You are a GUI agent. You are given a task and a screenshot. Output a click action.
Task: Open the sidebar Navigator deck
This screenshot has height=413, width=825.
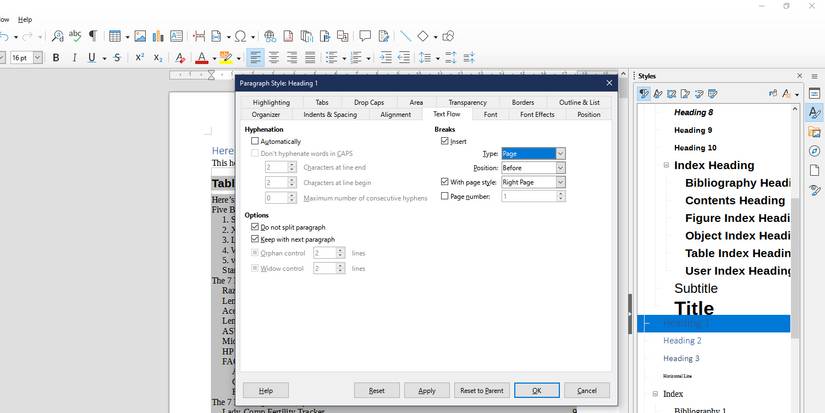(814, 151)
